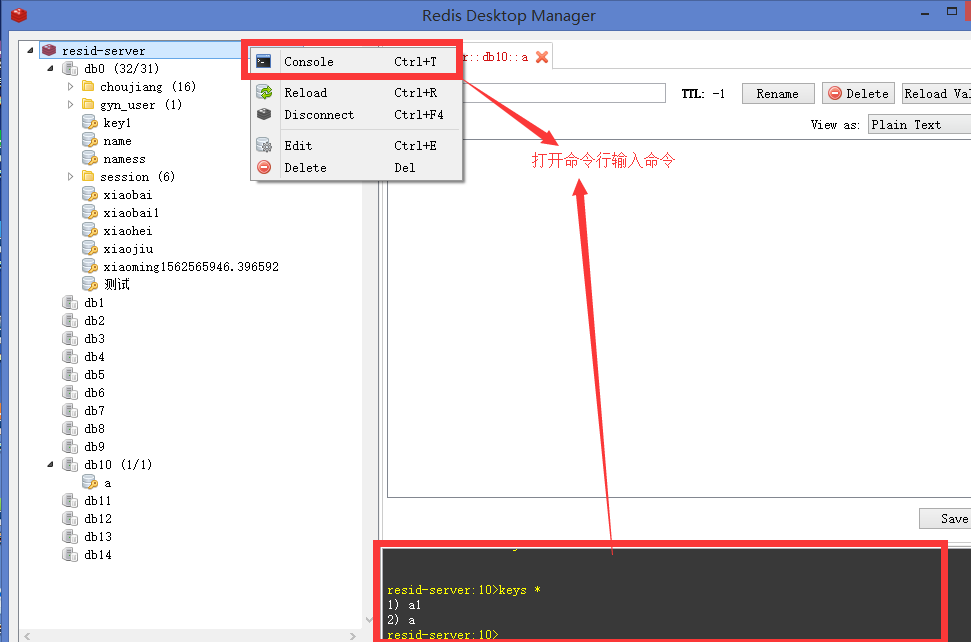Choose Edit from the context menu
This screenshot has width=971, height=642.
click(357, 145)
